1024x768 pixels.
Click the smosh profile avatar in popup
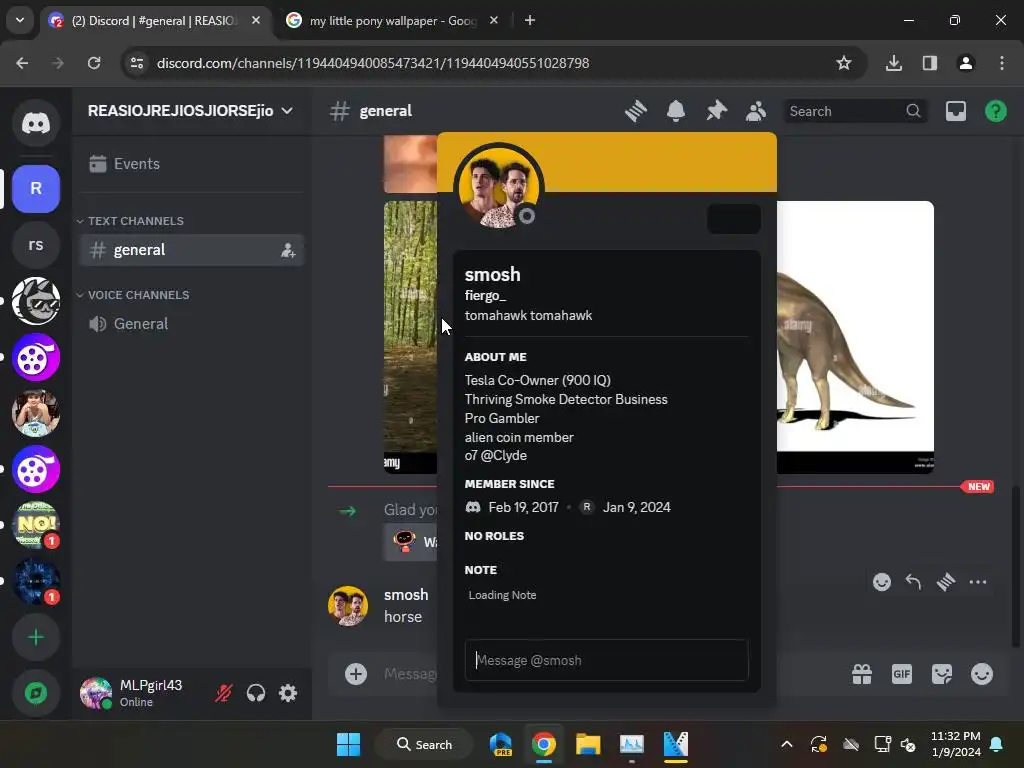(x=499, y=187)
